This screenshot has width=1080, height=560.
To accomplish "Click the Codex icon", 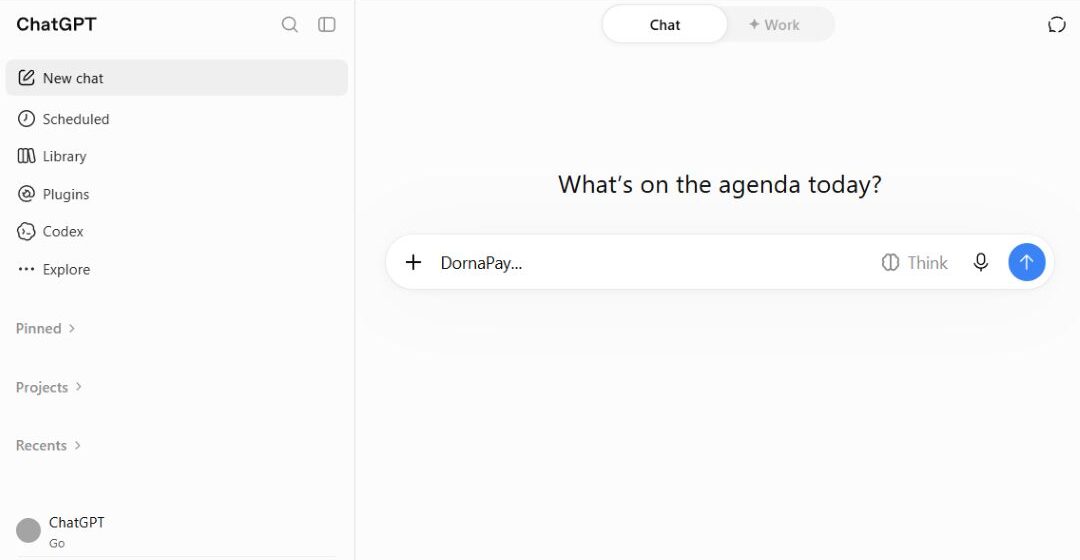I will 26,231.
